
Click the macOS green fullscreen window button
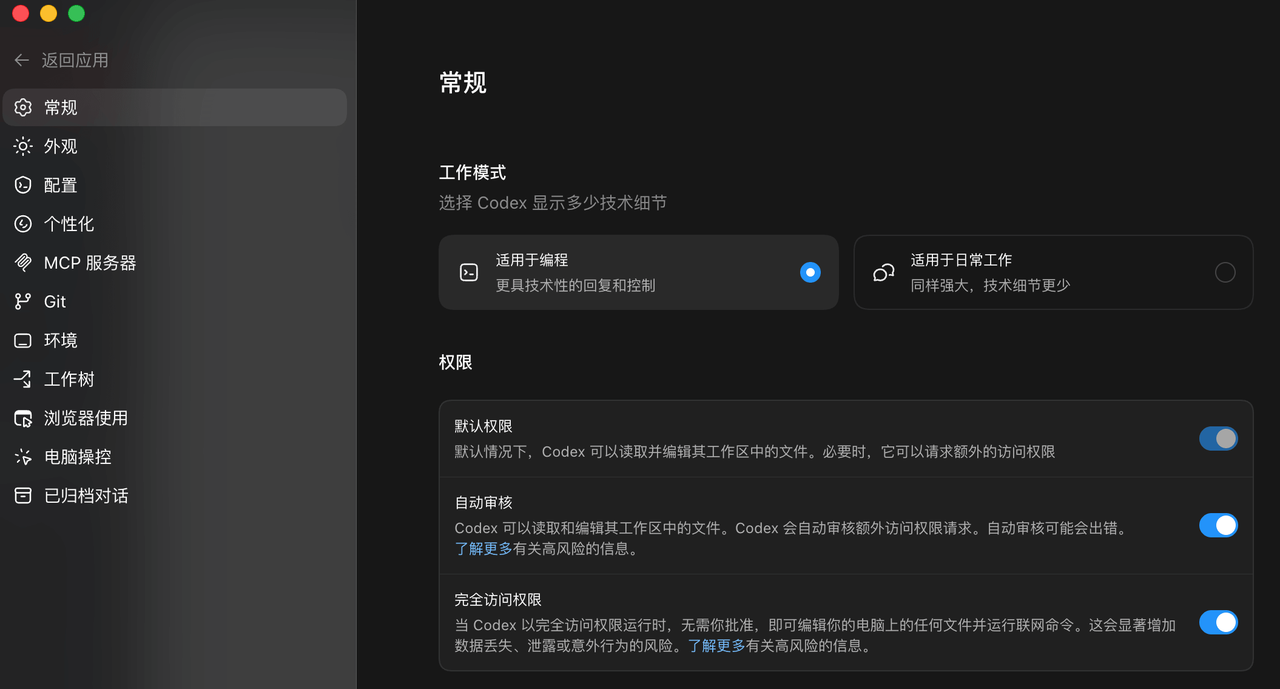coord(76,14)
